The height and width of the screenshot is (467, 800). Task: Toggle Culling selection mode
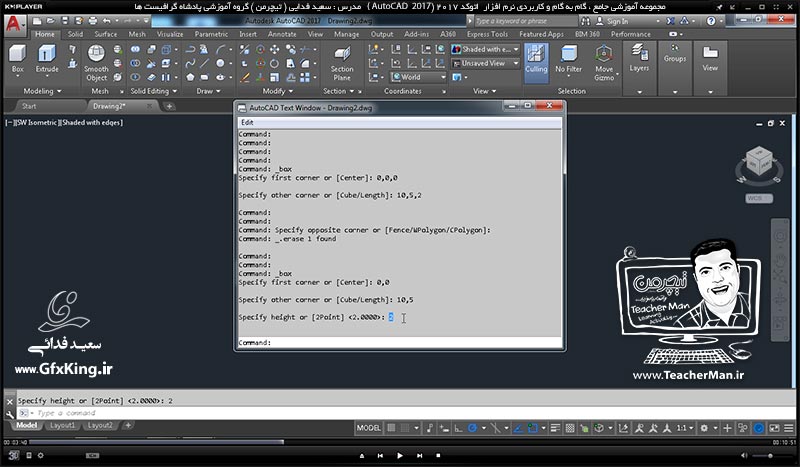[x=536, y=63]
